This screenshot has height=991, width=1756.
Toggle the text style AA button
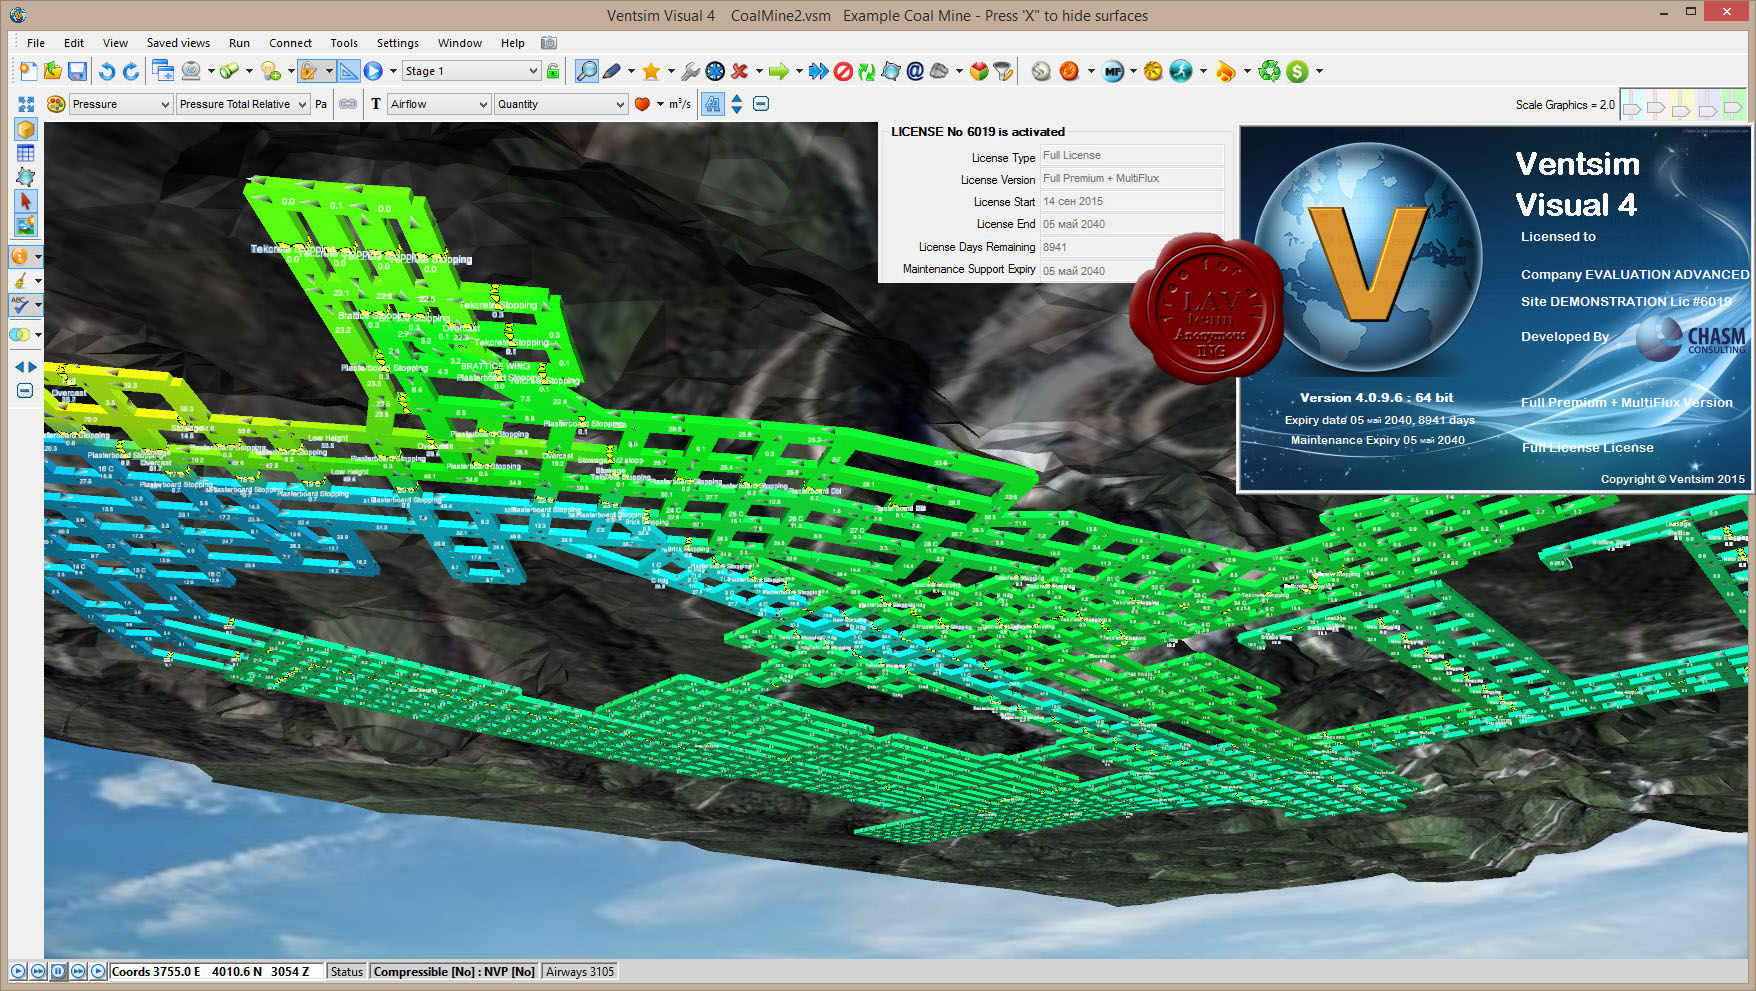(712, 104)
